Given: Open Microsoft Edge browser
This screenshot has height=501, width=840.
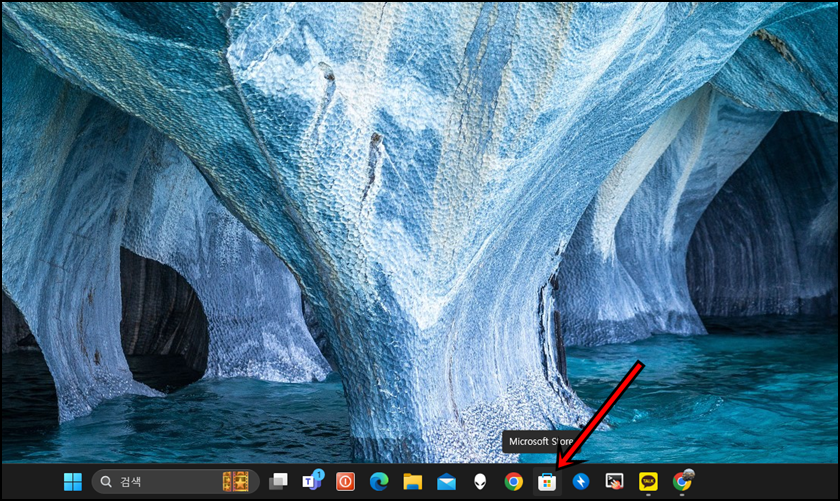Looking at the screenshot, I should [379, 482].
